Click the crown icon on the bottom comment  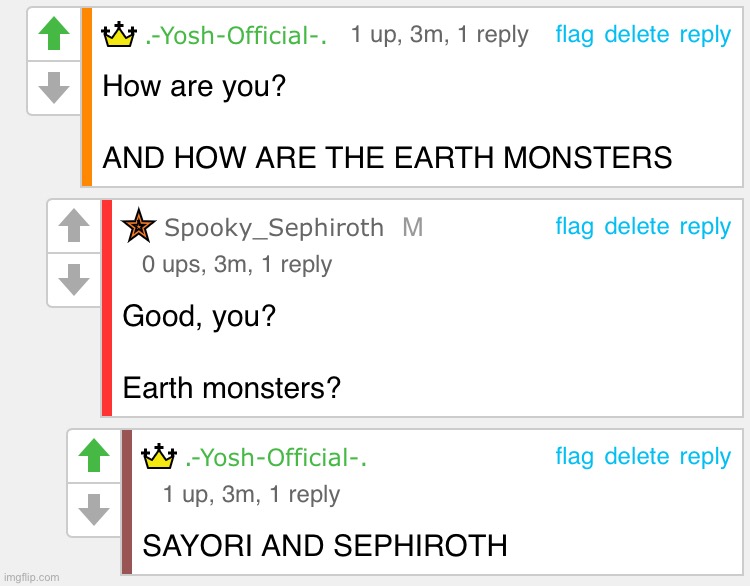(x=159, y=457)
